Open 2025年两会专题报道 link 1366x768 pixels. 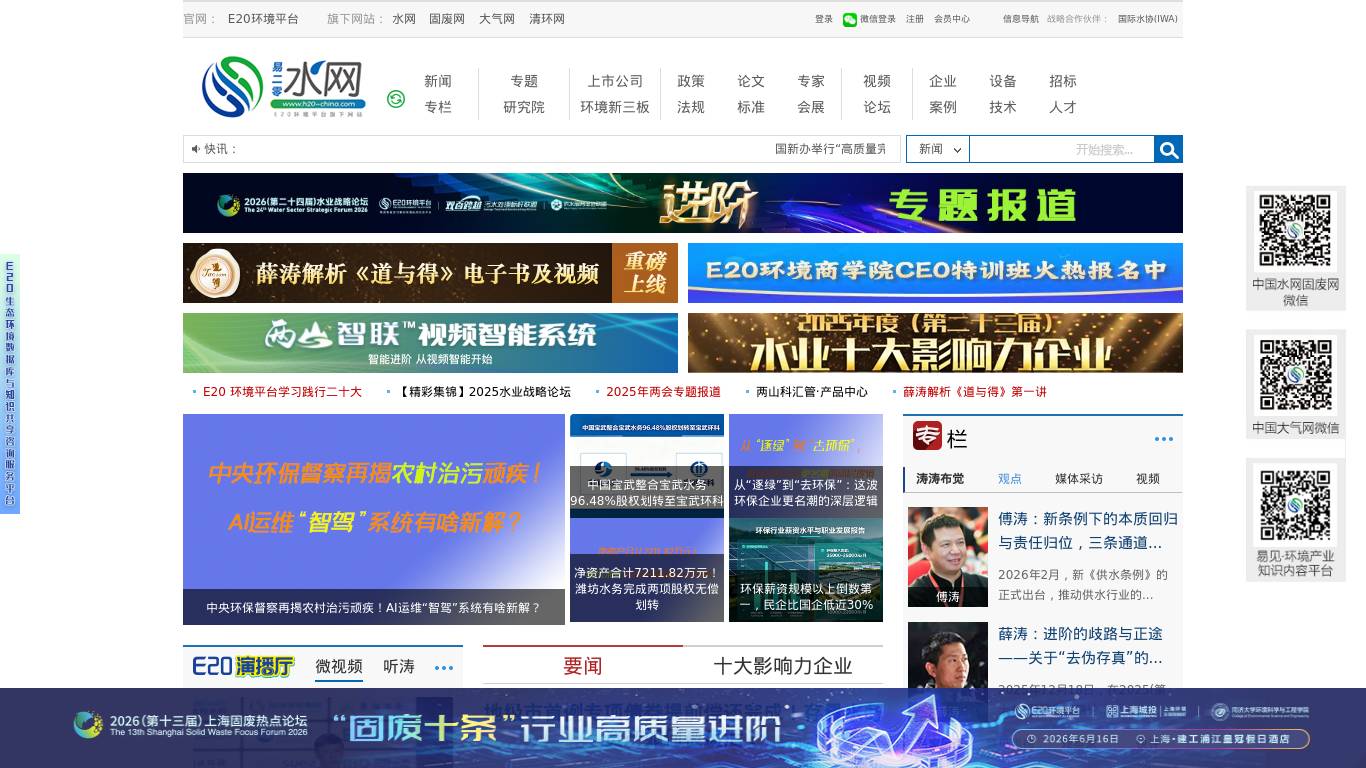click(663, 392)
